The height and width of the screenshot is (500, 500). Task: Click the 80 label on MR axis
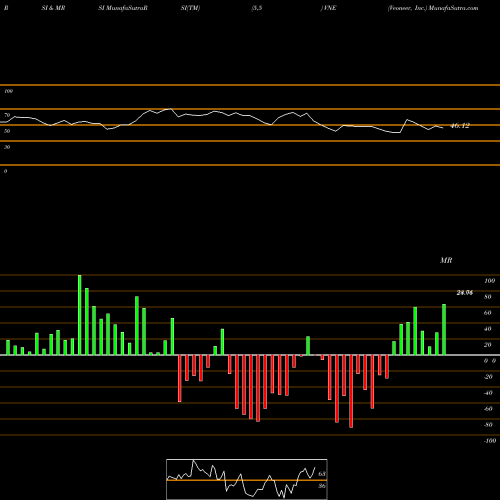pyautogui.click(x=488, y=297)
